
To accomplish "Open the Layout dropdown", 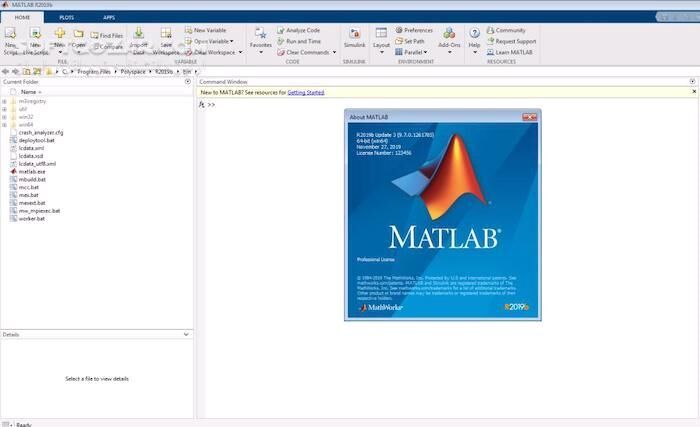I will coord(381,38).
